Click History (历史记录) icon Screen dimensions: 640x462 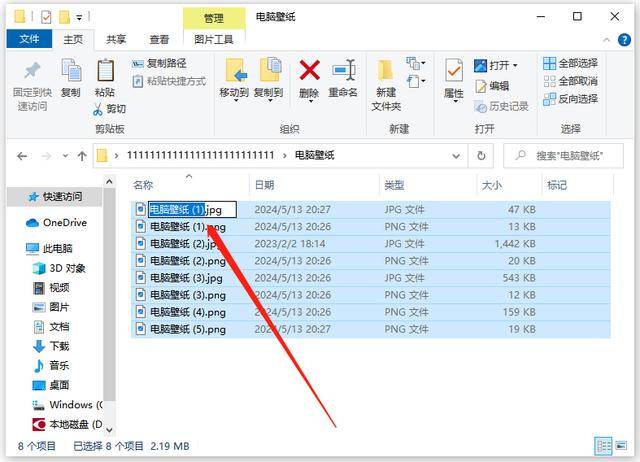click(x=480, y=107)
